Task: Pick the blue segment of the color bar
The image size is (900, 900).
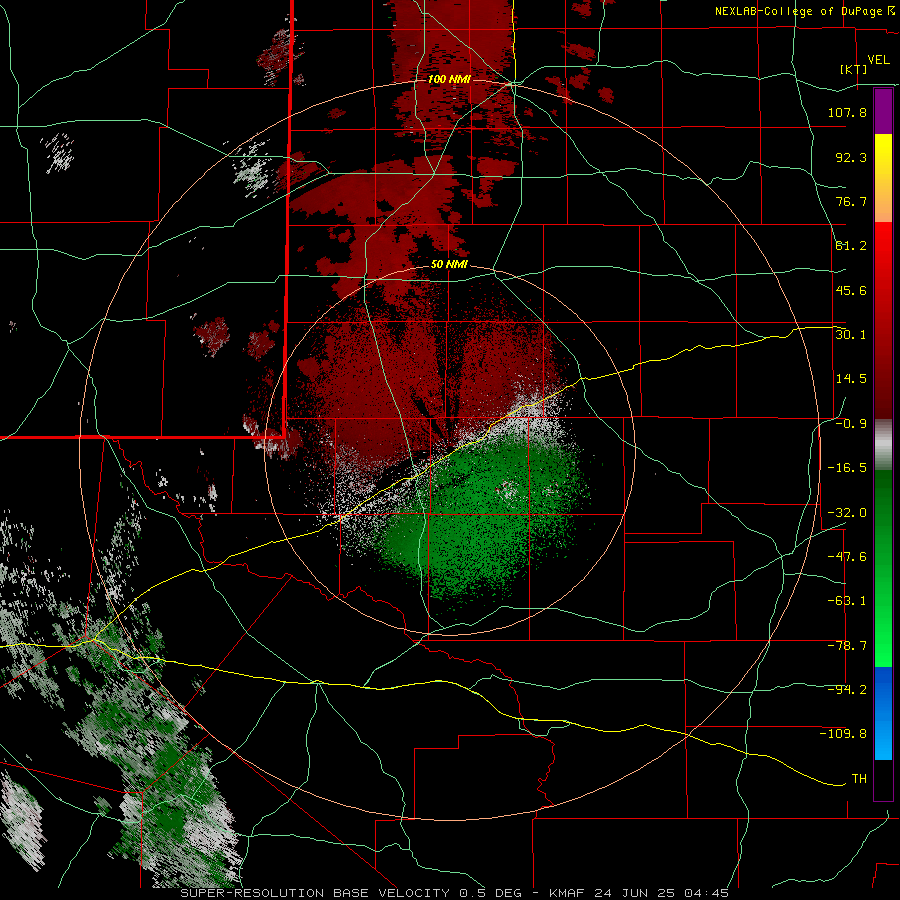Action: coord(883,713)
